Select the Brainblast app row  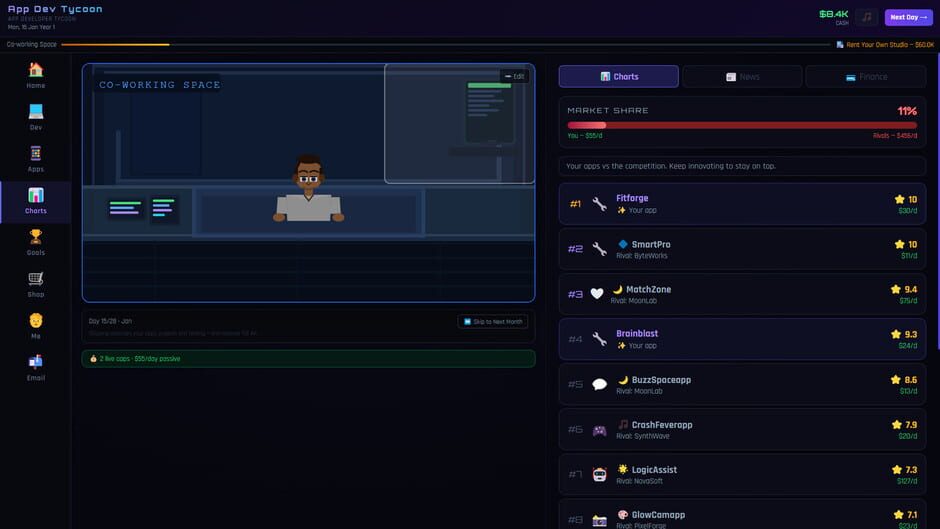[x=742, y=339]
